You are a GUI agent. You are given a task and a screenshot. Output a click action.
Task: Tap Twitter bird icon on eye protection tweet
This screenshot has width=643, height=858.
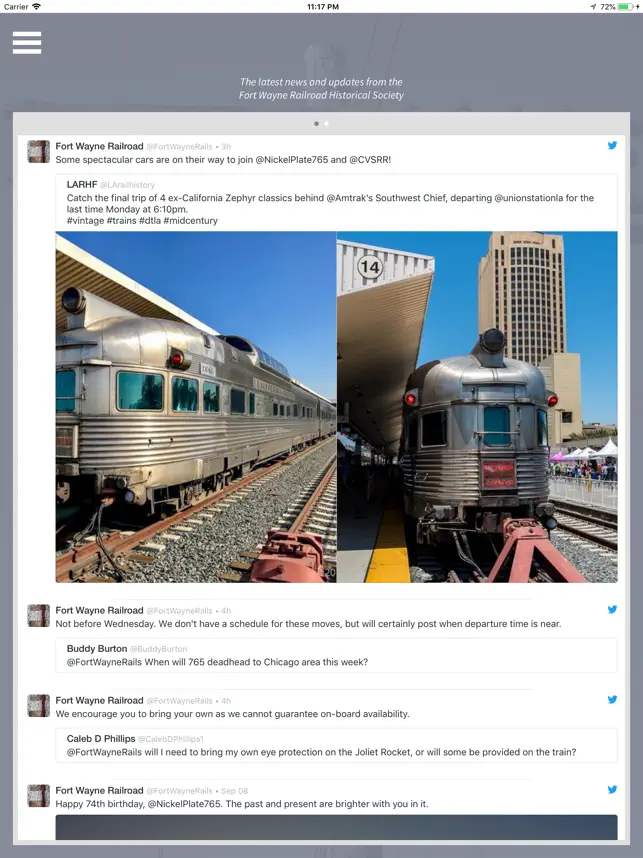612,700
